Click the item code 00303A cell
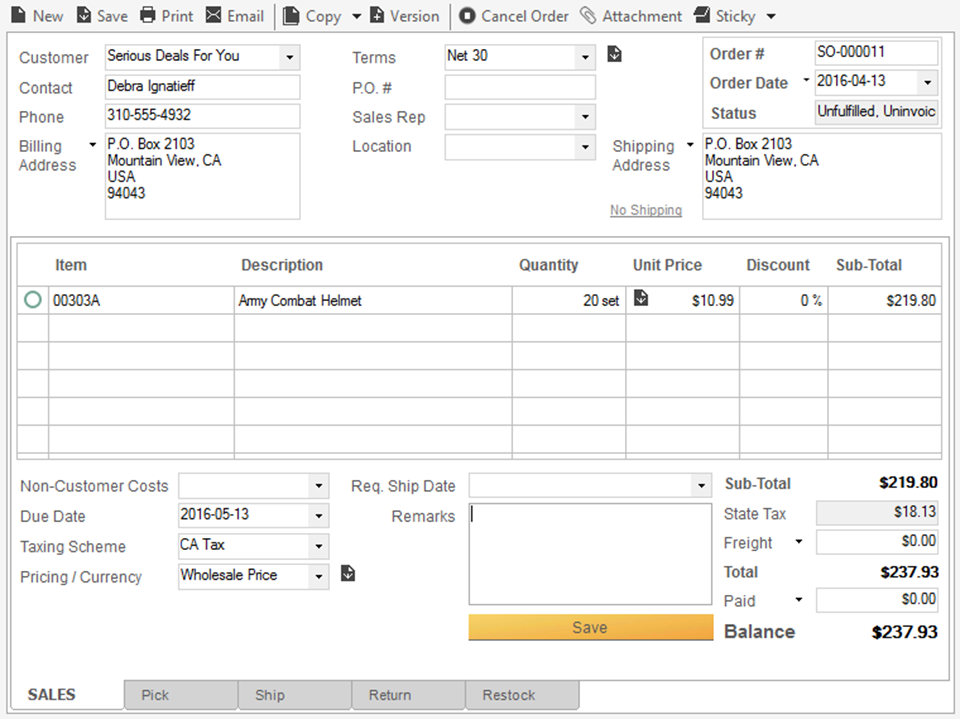This screenshot has height=719, width=960. (x=141, y=300)
